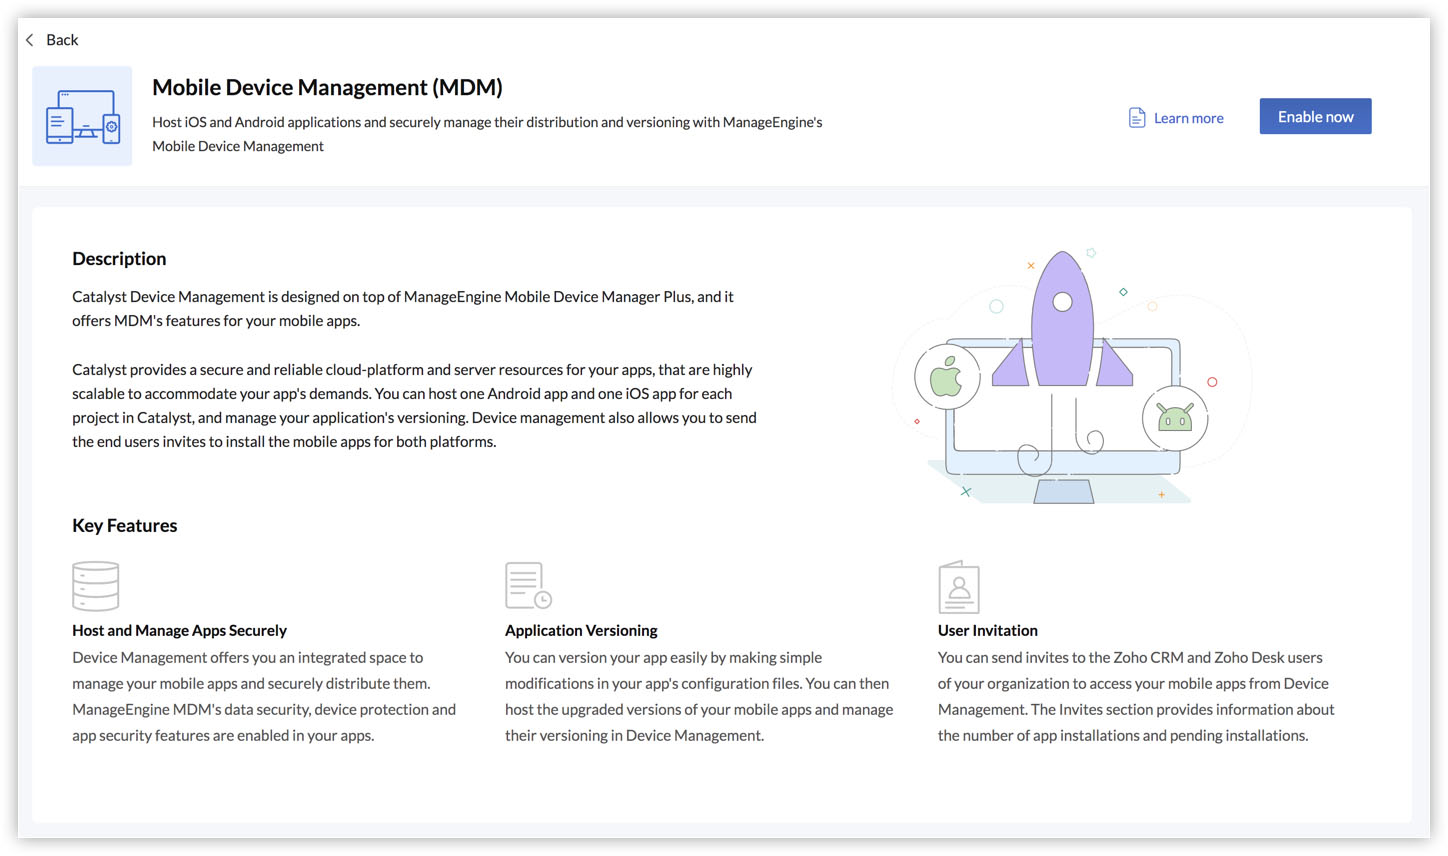Screen dimensions: 1448x856
Task: Click the "Host and Manage Apps Securely" heading
Action: (179, 631)
